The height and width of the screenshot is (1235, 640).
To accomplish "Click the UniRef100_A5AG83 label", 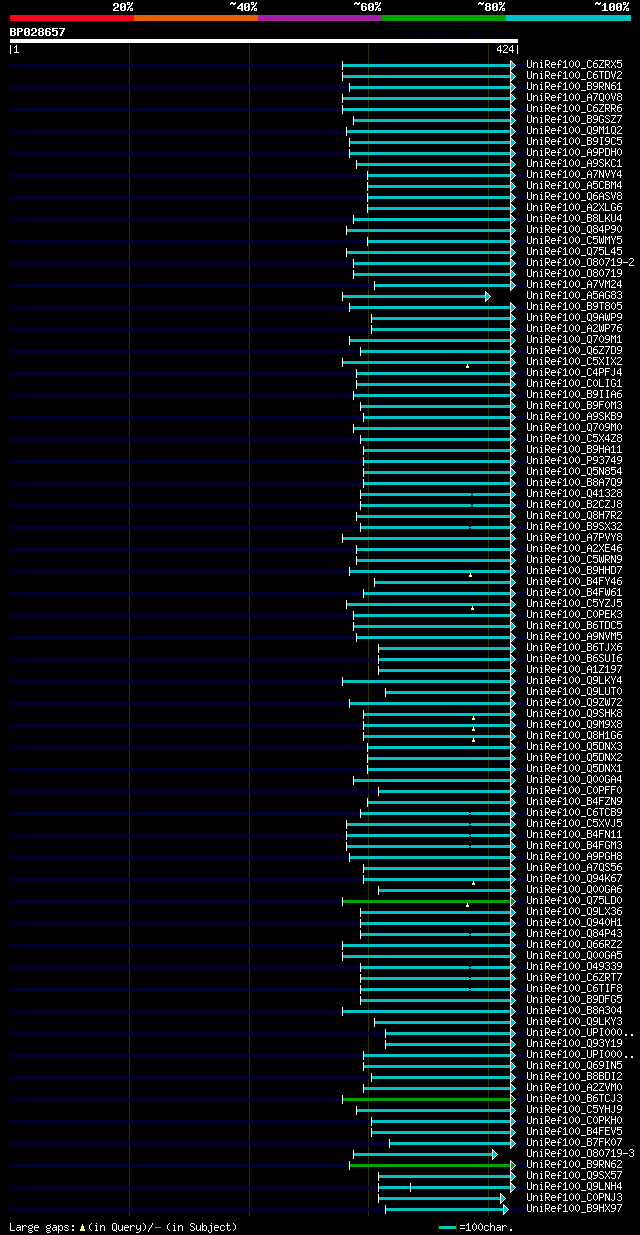I will click(x=574, y=295).
